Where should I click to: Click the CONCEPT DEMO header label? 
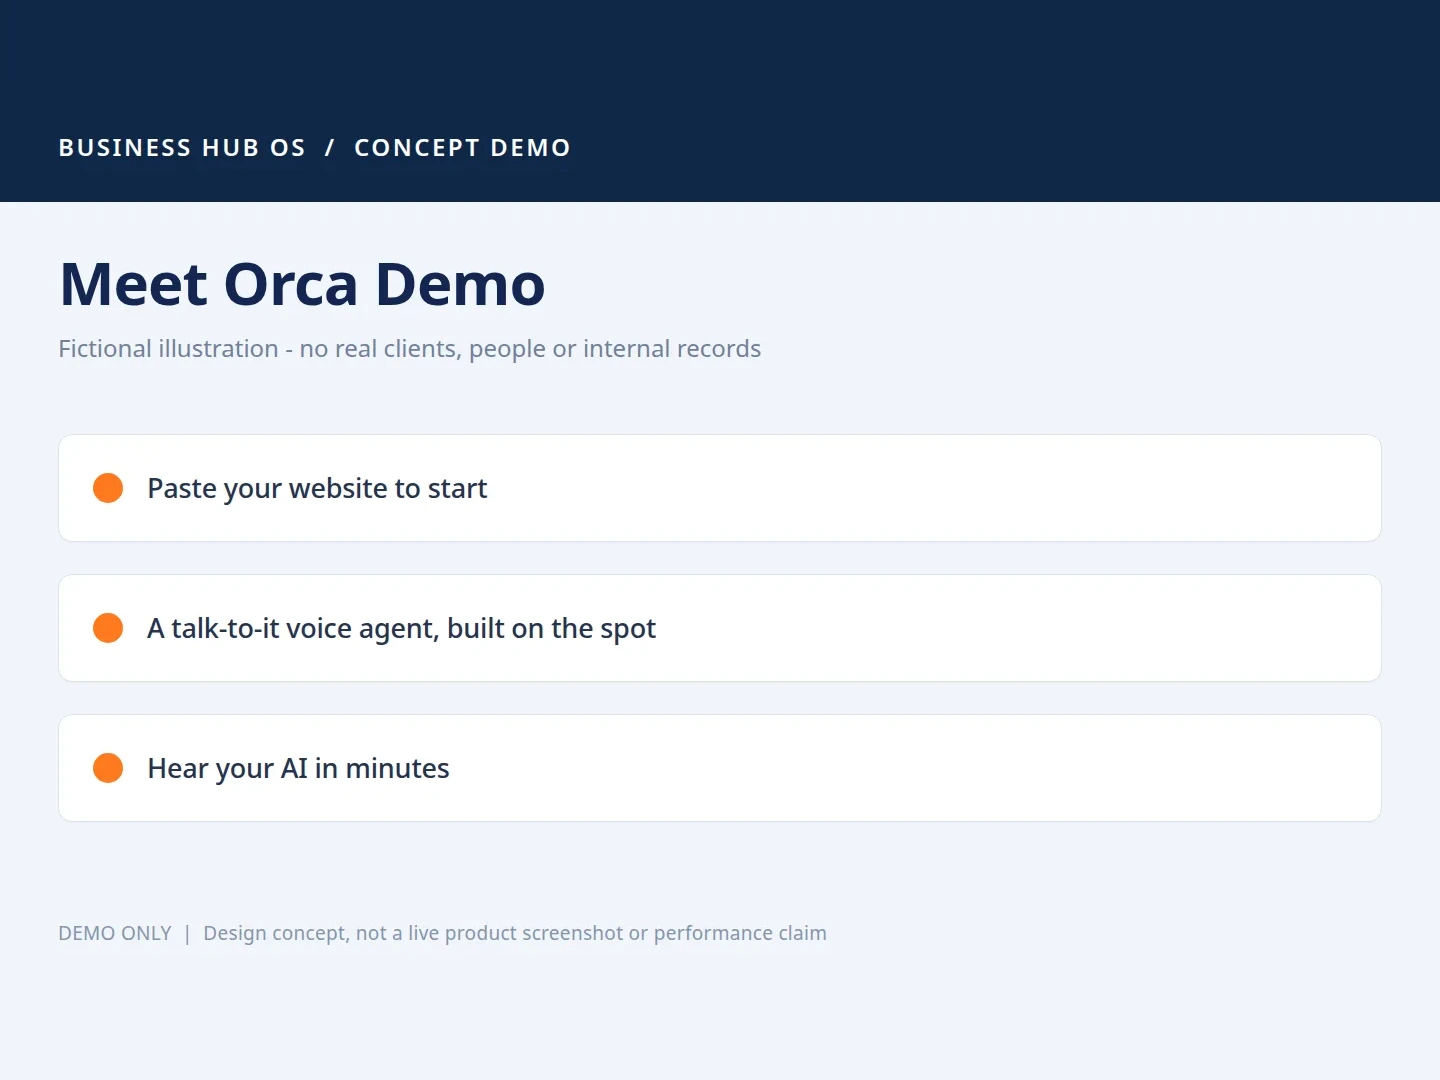462,148
